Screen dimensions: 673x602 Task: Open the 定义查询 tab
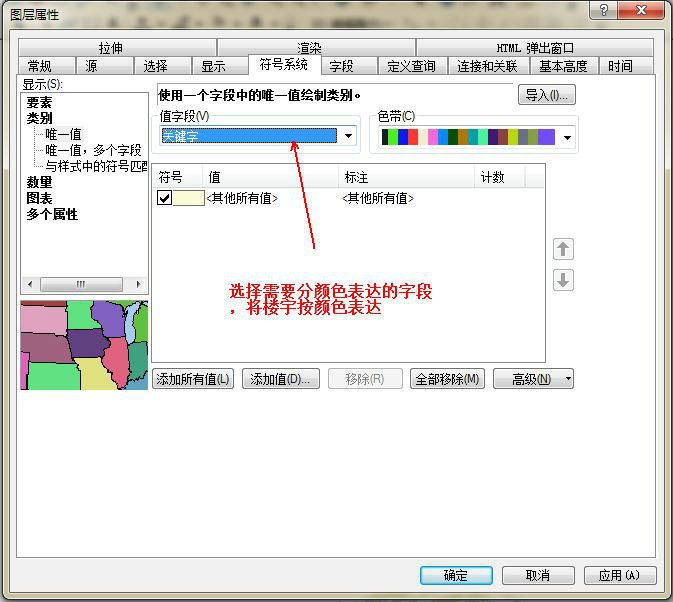tap(412, 66)
